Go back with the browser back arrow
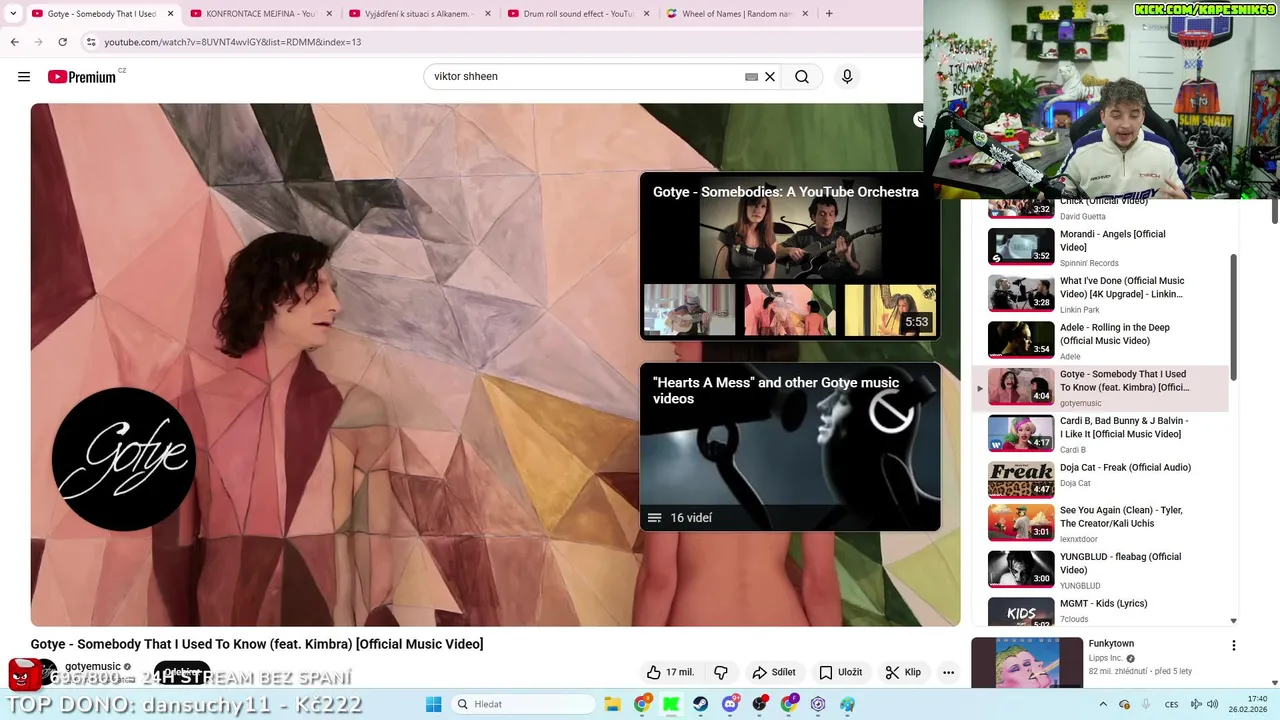 pos(14,42)
